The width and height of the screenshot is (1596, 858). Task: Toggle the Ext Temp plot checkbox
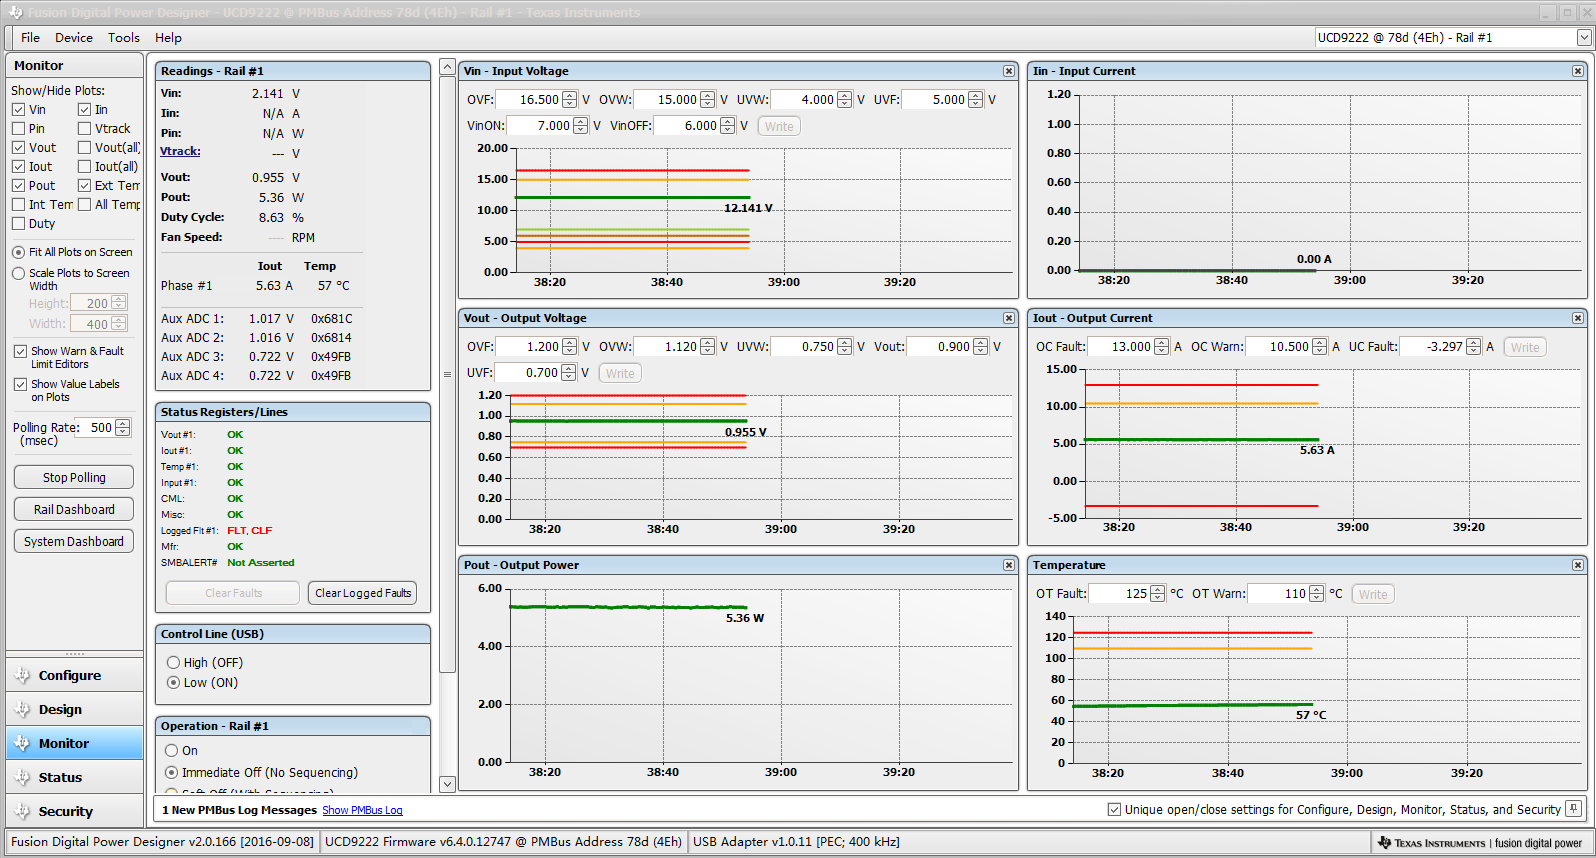pyautogui.click(x=85, y=186)
